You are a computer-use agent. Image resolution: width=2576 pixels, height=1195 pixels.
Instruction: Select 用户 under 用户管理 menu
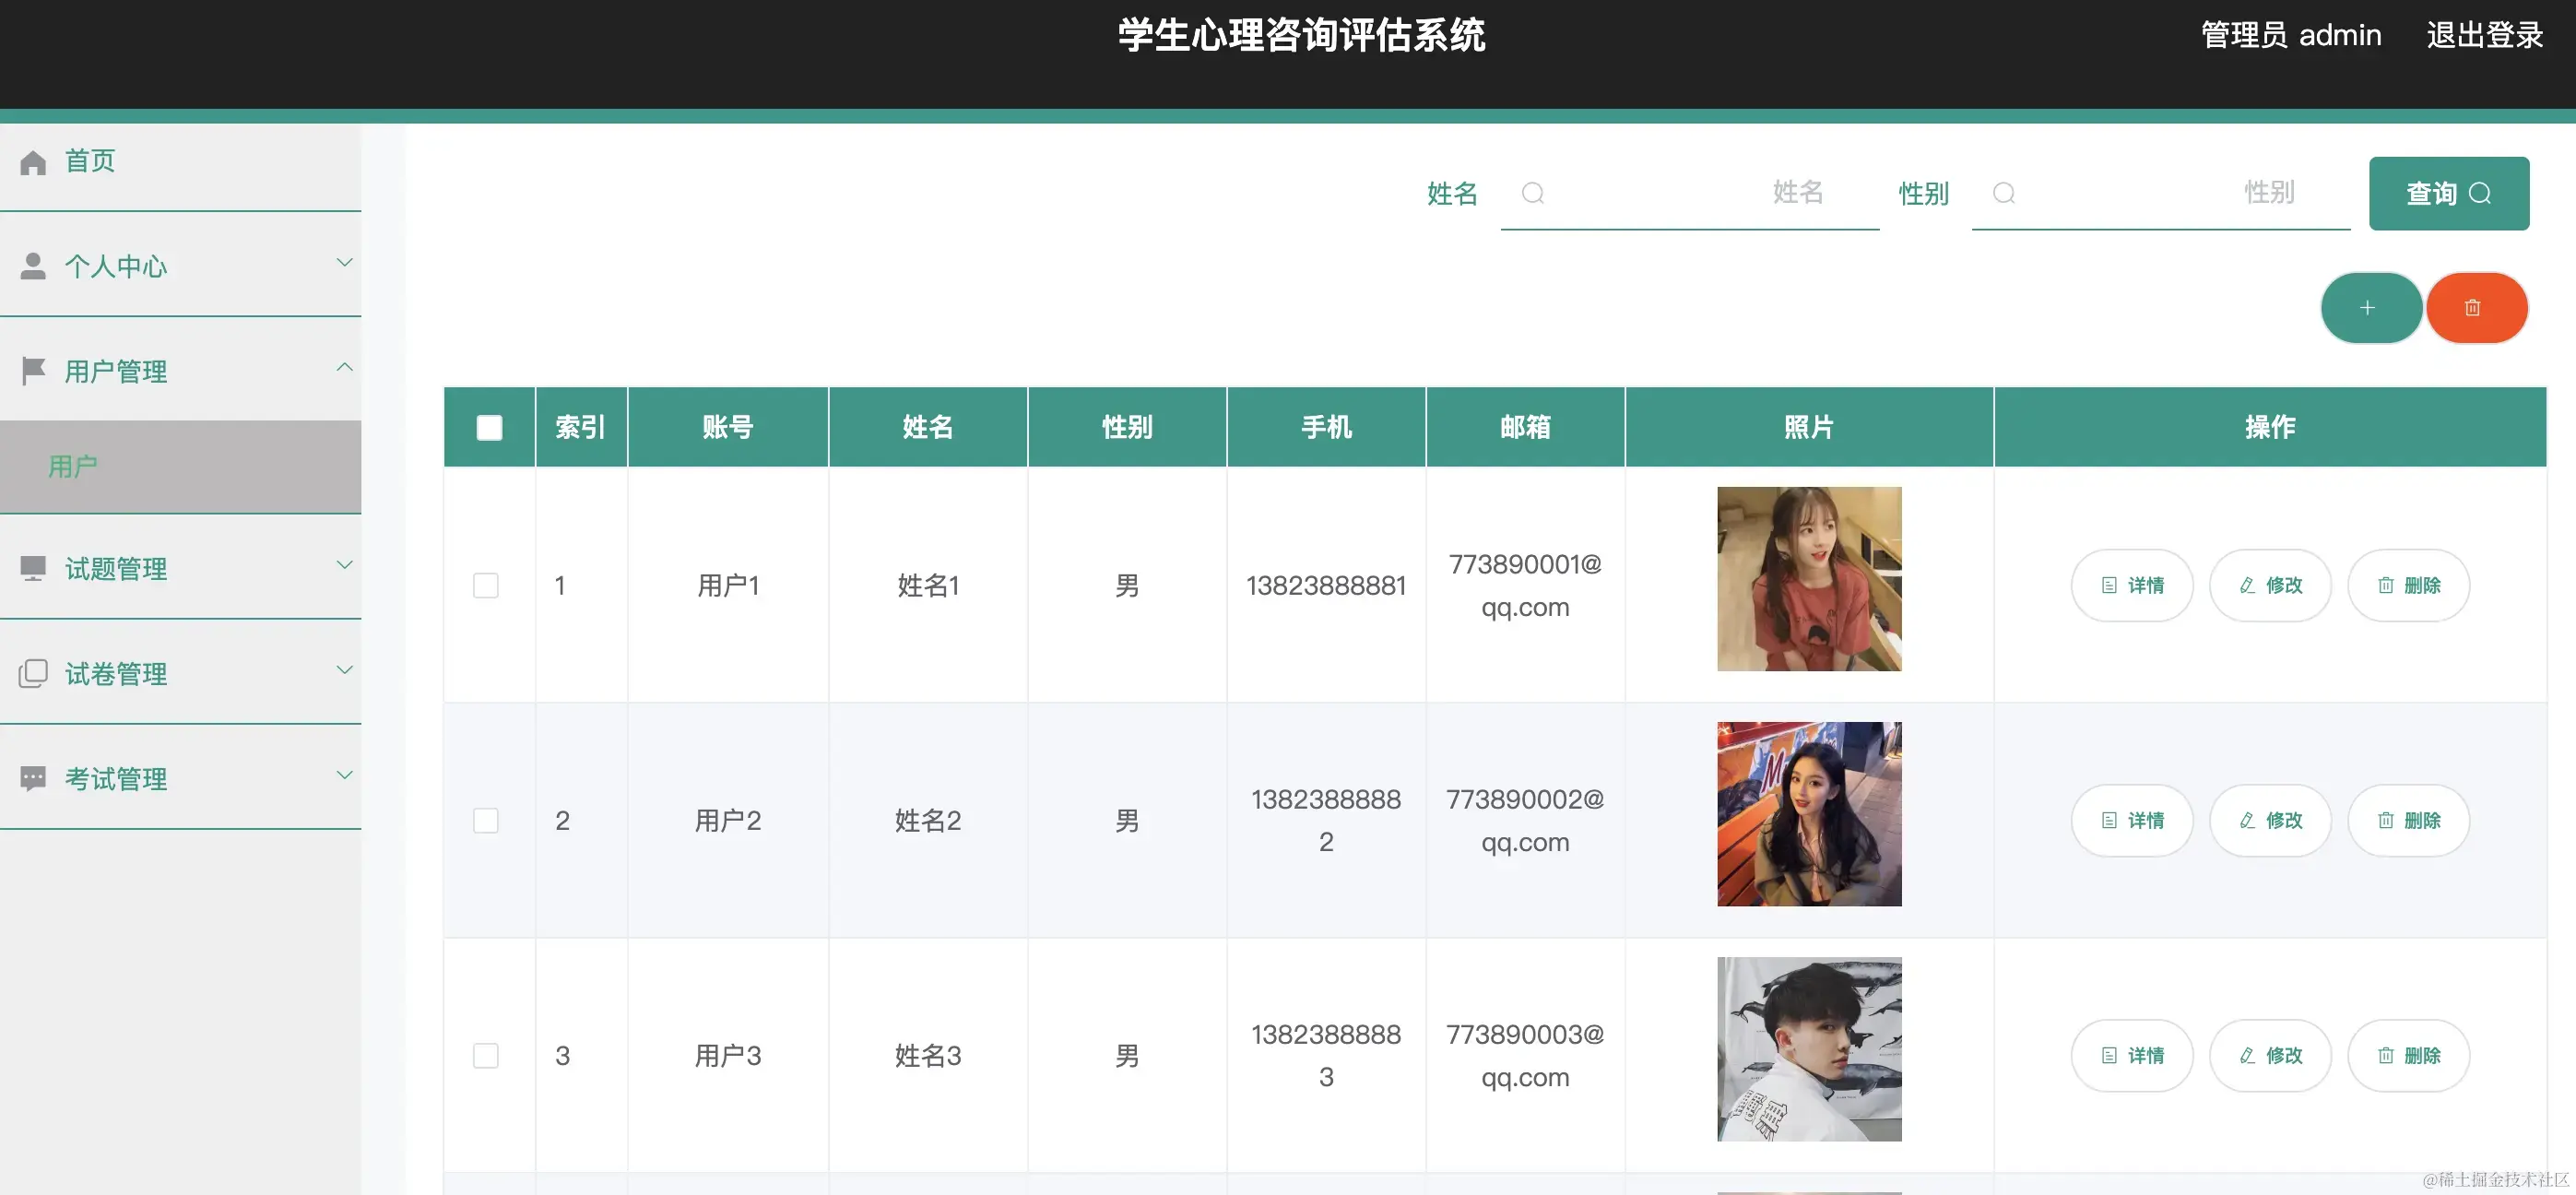[x=73, y=466]
